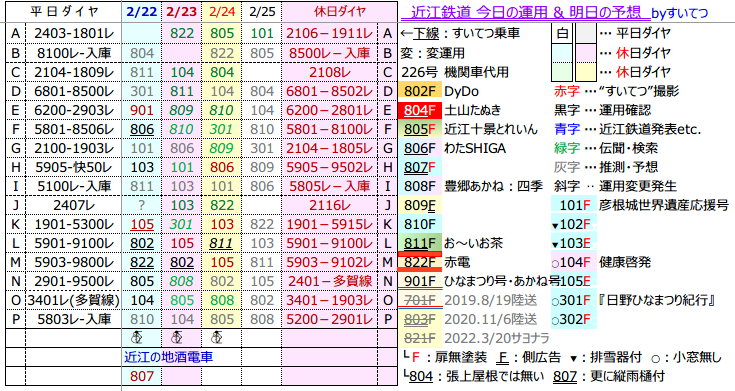735x391 pixels.
Task: Select the 807F train number cell
Action: click(x=420, y=167)
